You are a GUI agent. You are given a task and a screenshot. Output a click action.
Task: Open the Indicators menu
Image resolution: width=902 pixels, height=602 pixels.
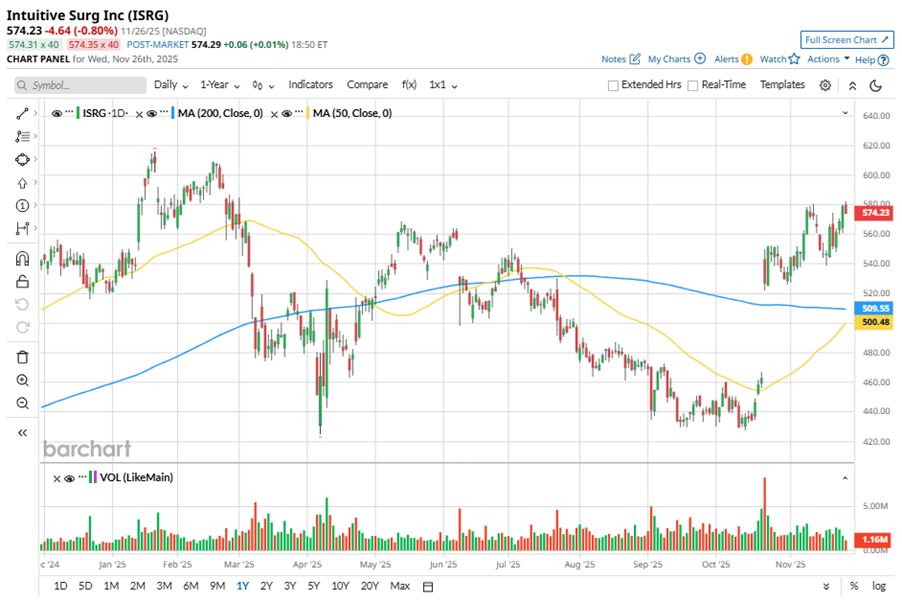(311, 85)
